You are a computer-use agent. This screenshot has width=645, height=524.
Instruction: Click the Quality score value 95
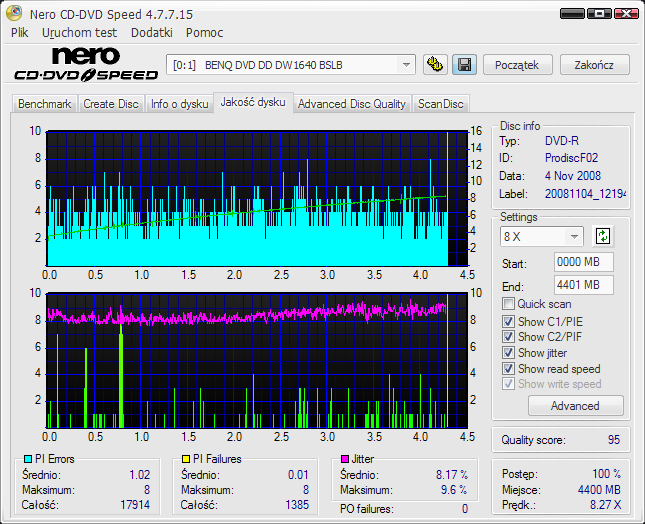coord(614,440)
